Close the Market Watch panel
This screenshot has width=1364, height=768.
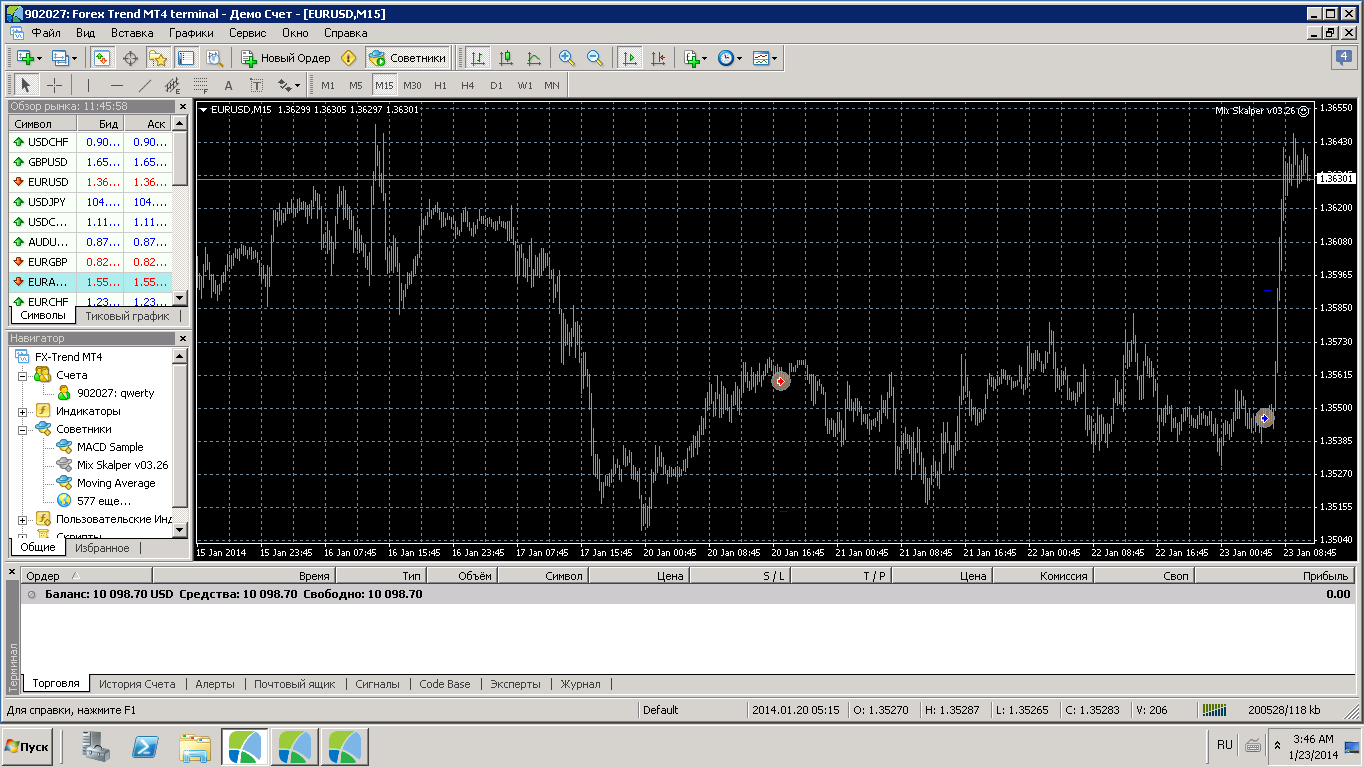pos(182,106)
